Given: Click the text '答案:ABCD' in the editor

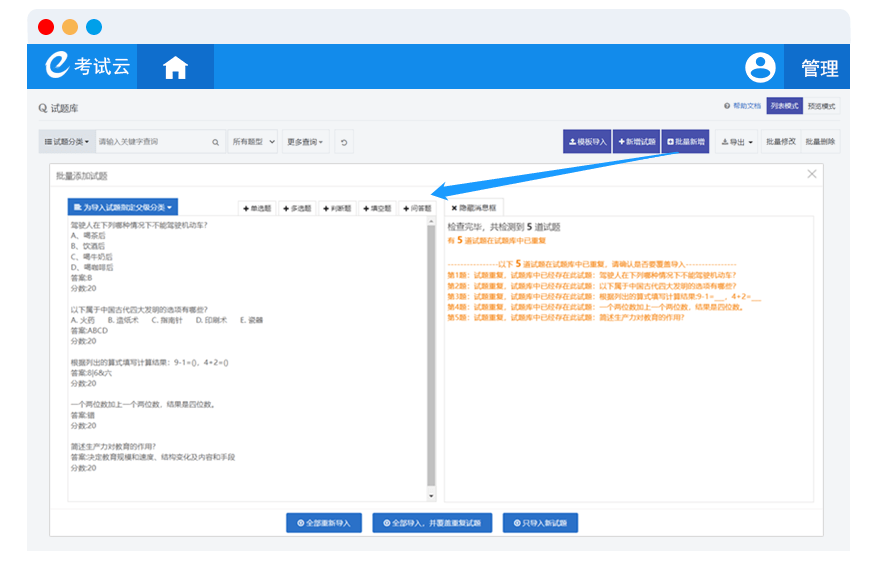Looking at the screenshot, I should [89, 330].
